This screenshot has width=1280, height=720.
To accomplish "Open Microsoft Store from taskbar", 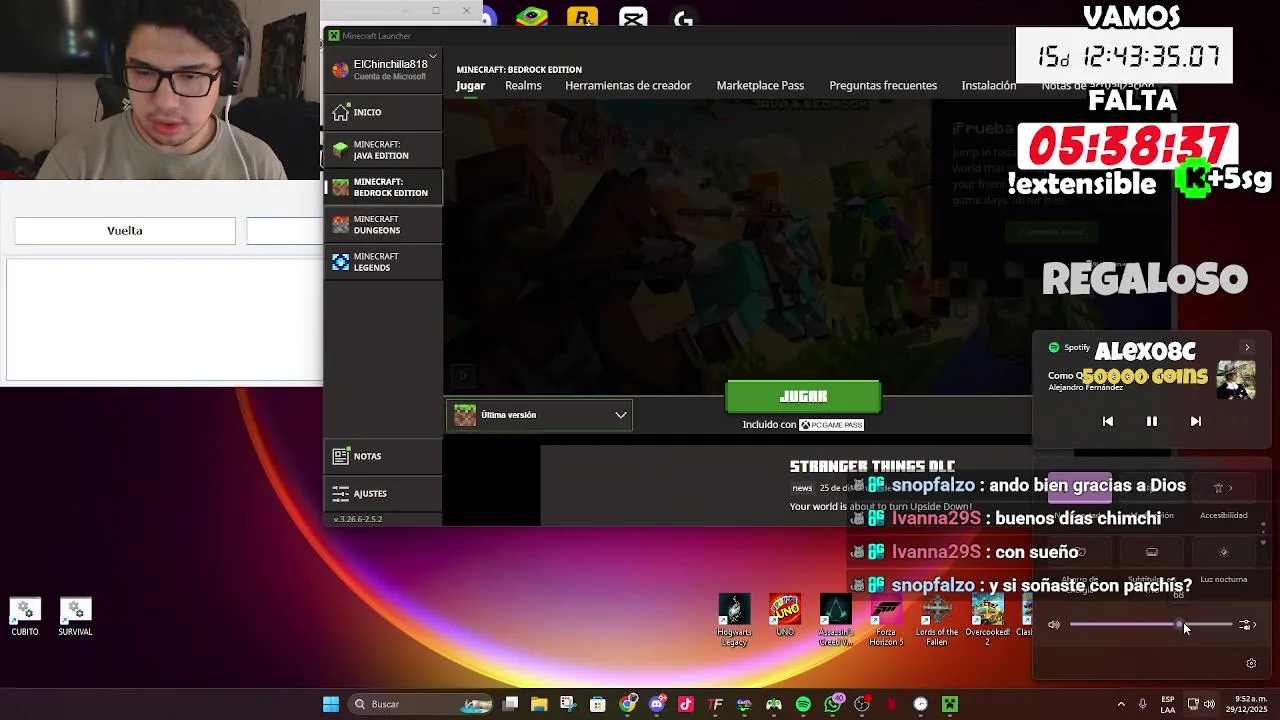I will tap(598, 704).
